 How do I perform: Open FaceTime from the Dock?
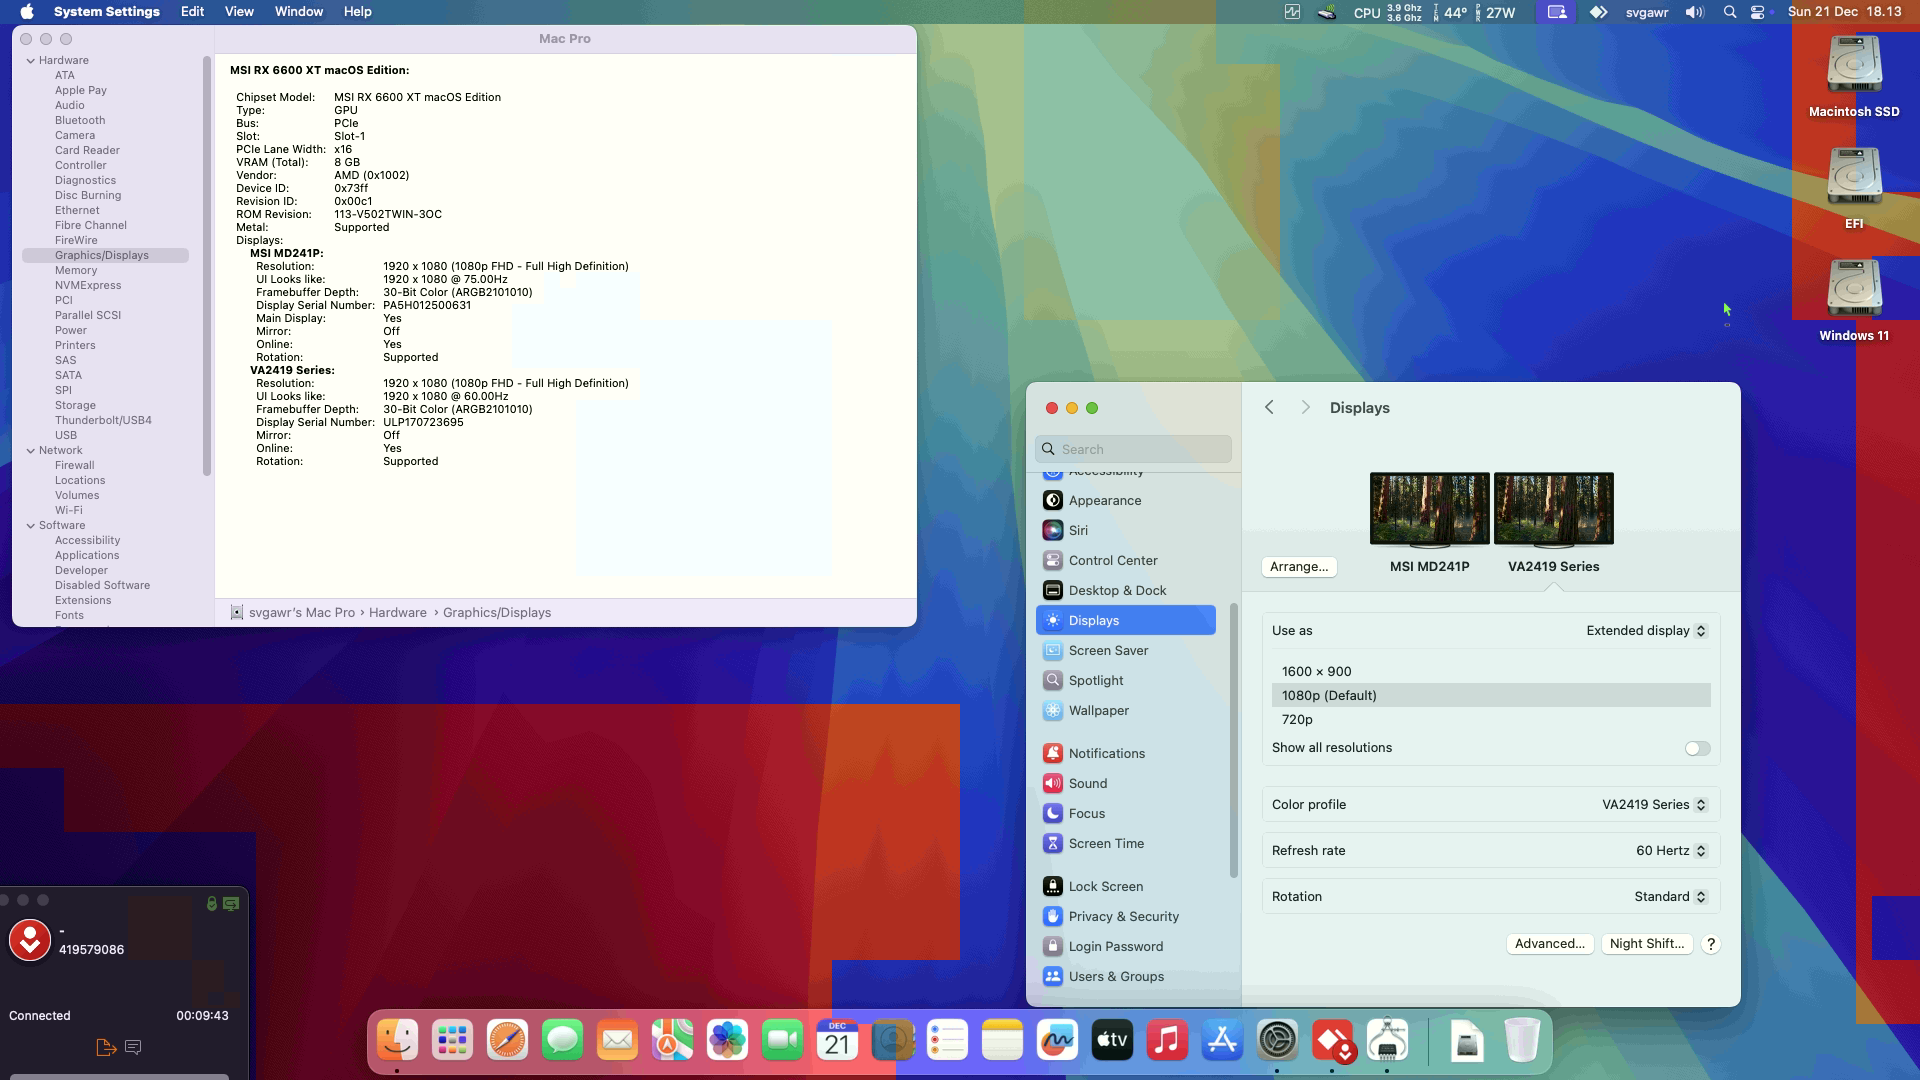[x=782, y=1041]
